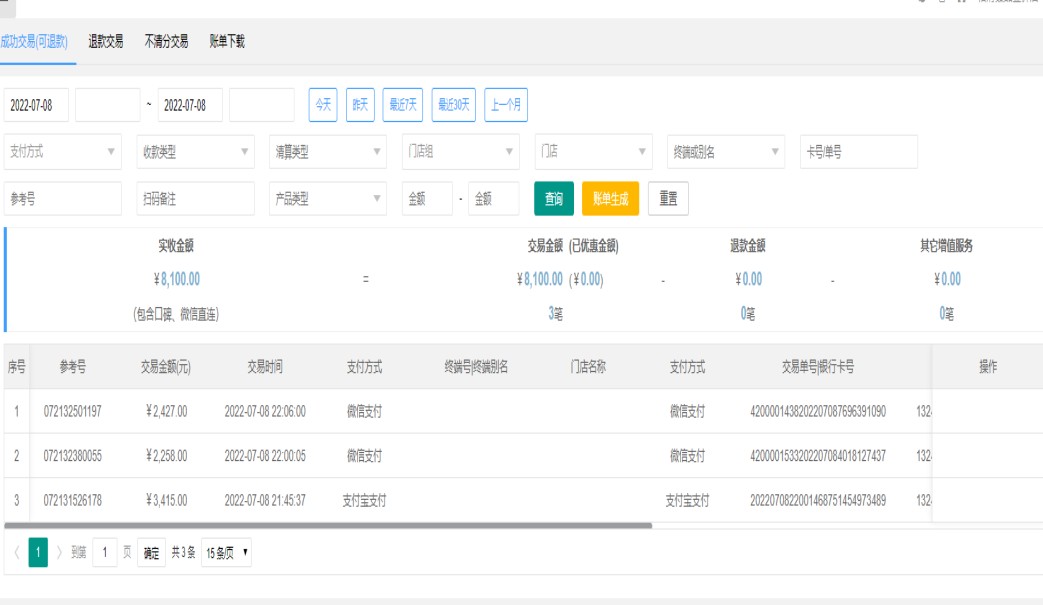
Task: Open the 产品类型 dropdown
Action: click(328, 198)
